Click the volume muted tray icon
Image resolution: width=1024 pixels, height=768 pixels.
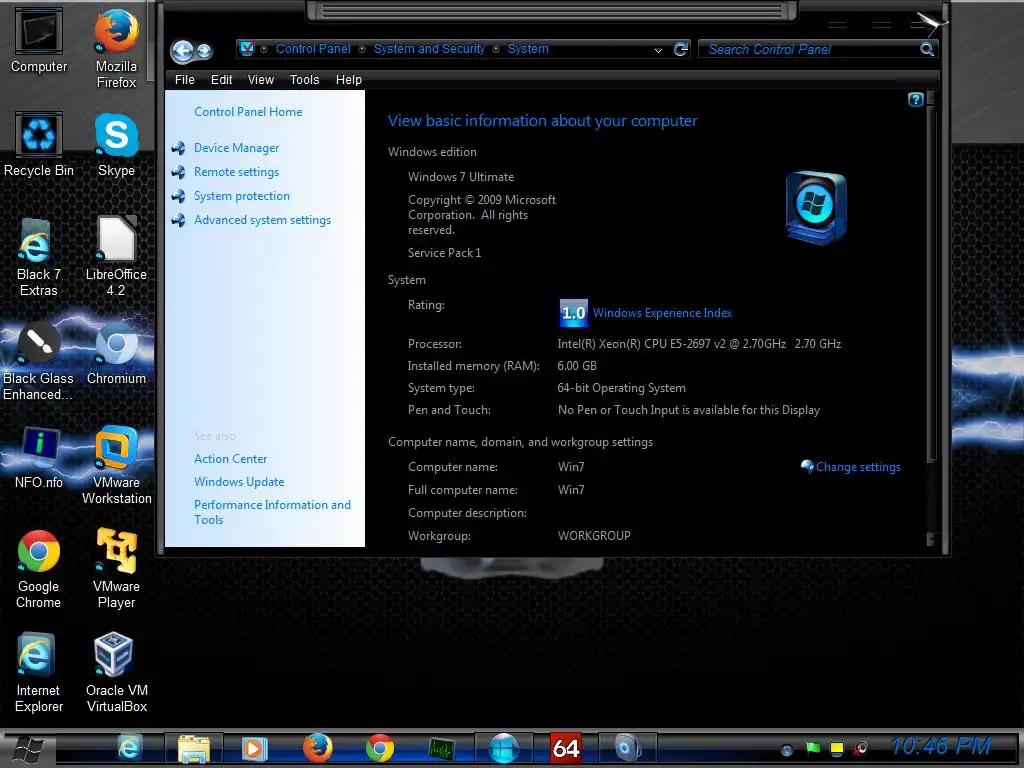(x=861, y=748)
